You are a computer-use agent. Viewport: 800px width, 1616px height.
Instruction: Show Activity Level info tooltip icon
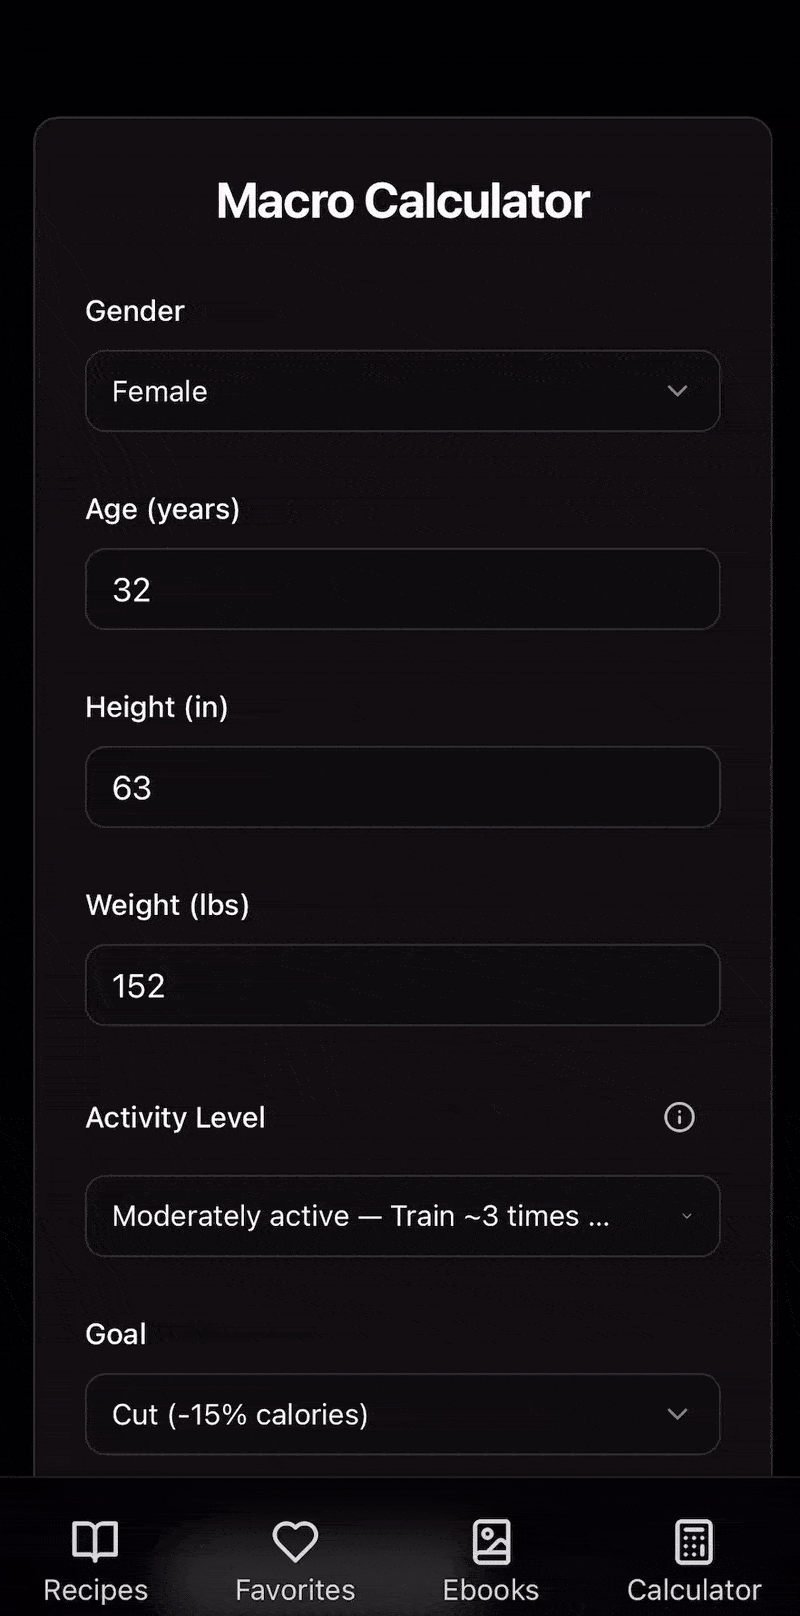click(679, 1117)
